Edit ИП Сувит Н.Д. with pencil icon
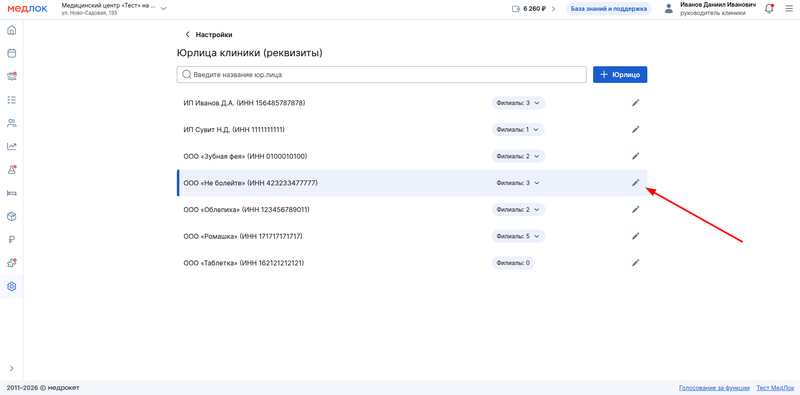This screenshot has width=800, height=395. tap(635, 130)
